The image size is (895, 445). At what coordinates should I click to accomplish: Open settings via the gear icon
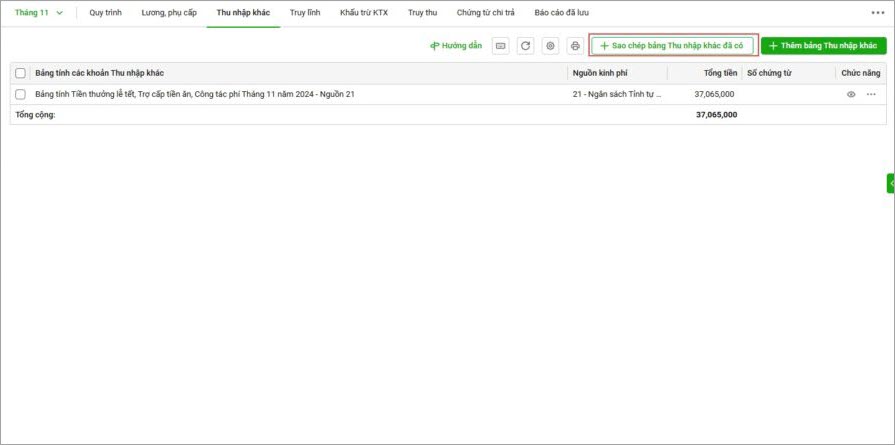tap(550, 46)
